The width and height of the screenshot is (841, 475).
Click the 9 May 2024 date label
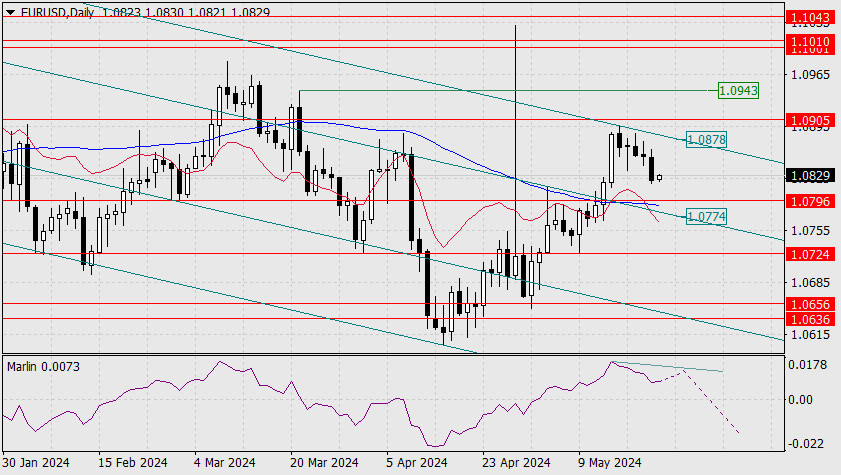pos(610,462)
